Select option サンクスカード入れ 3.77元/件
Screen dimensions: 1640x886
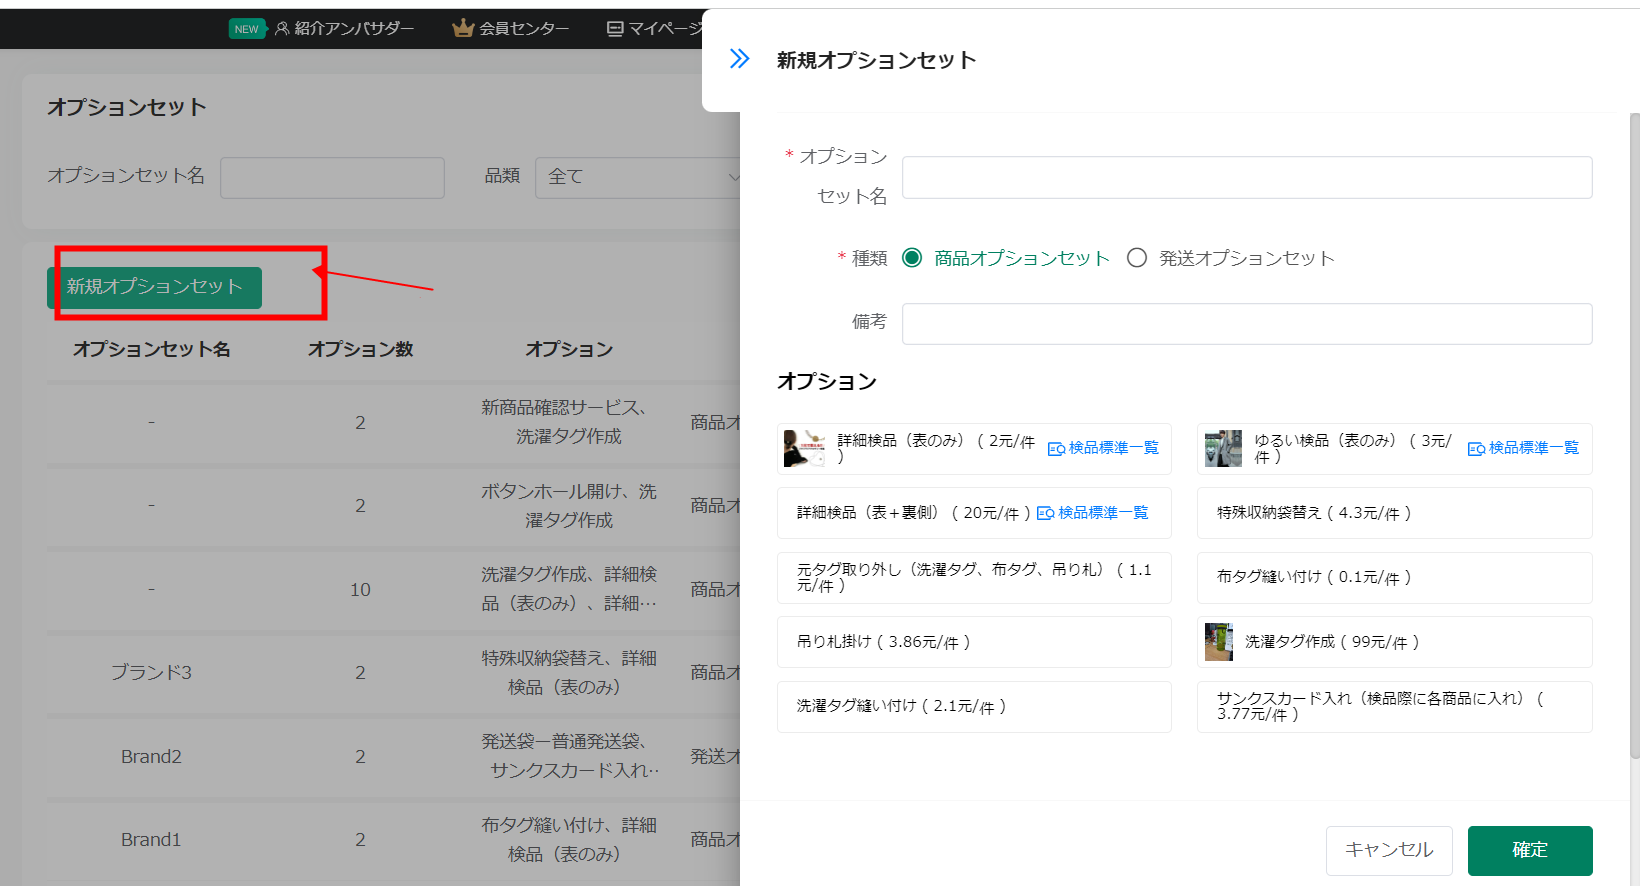(1395, 707)
